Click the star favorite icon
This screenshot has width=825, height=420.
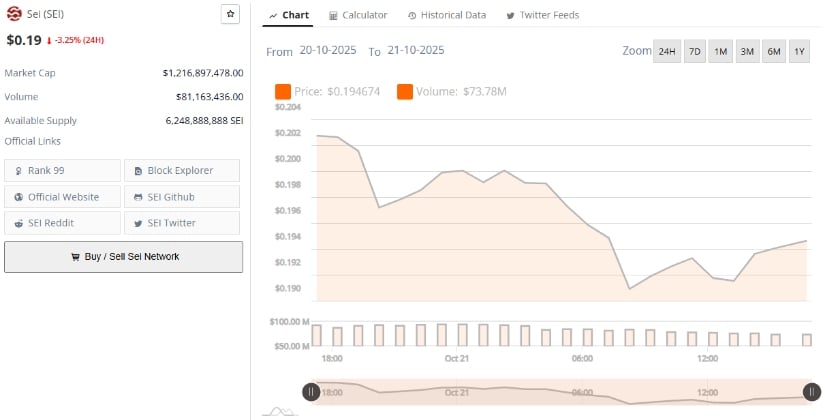click(x=230, y=14)
